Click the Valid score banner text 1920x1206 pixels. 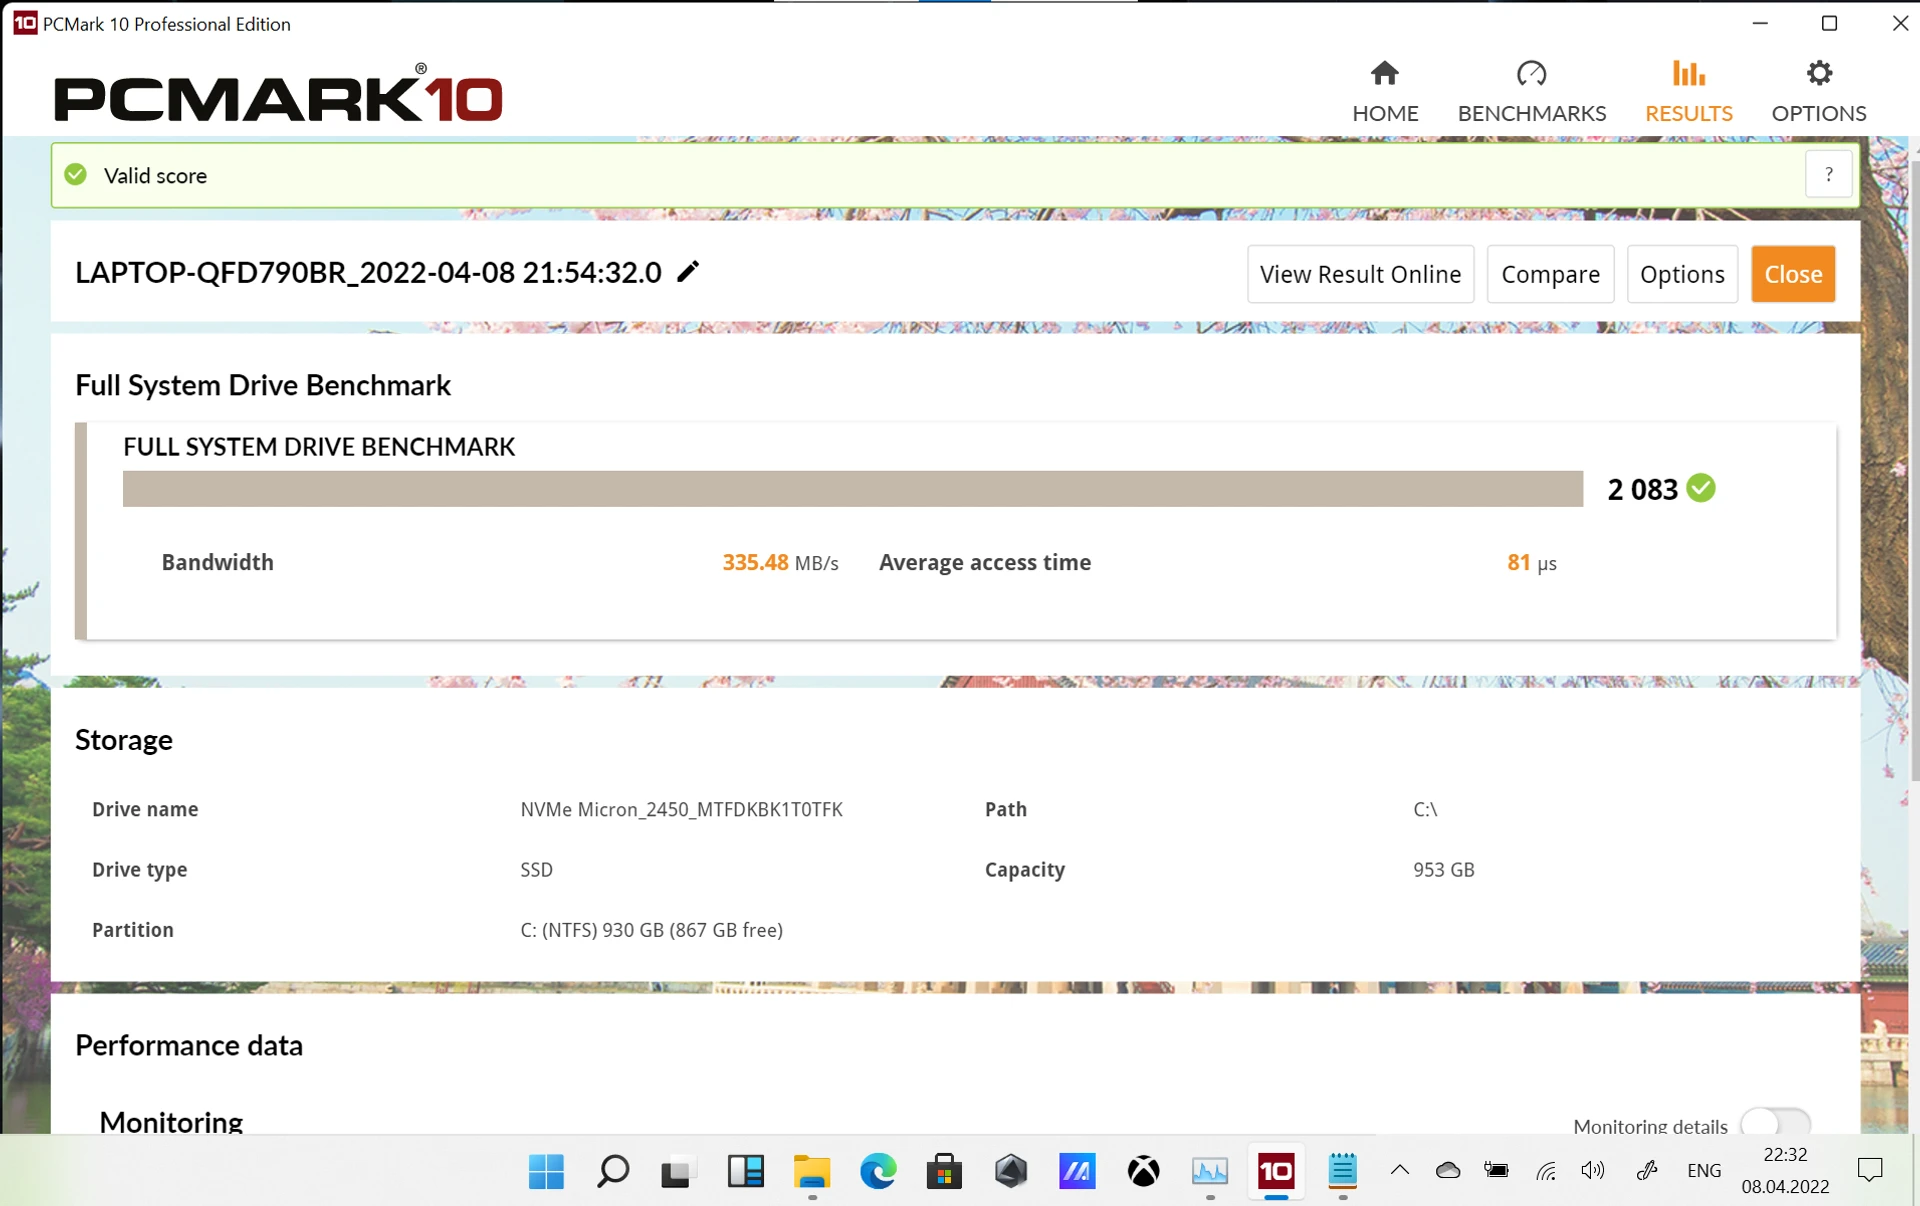[x=155, y=175]
